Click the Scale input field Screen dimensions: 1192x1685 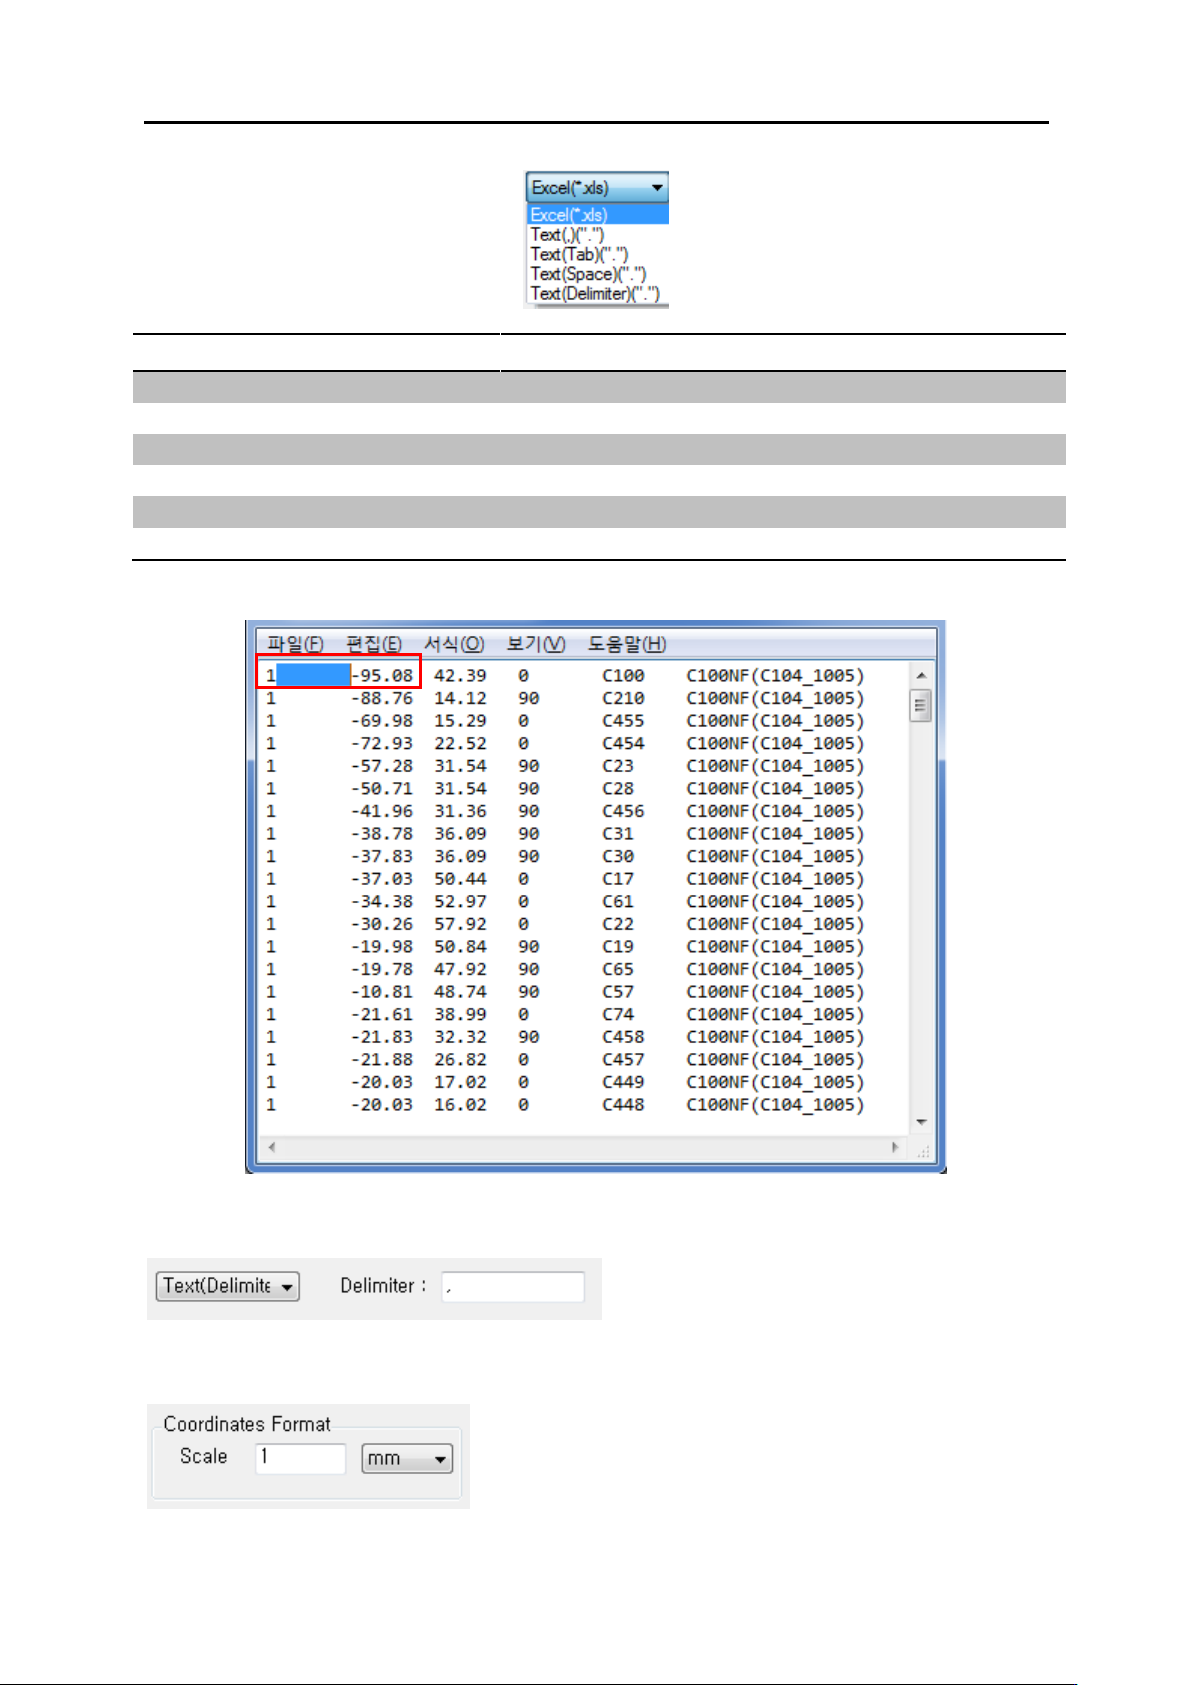pyautogui.click(x=300, y=1458)
